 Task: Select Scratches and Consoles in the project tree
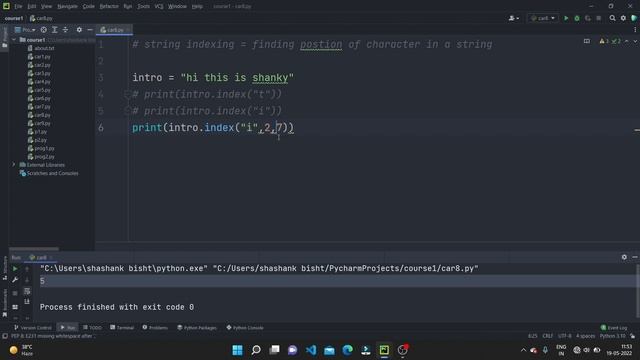click(x=49, y=173)
